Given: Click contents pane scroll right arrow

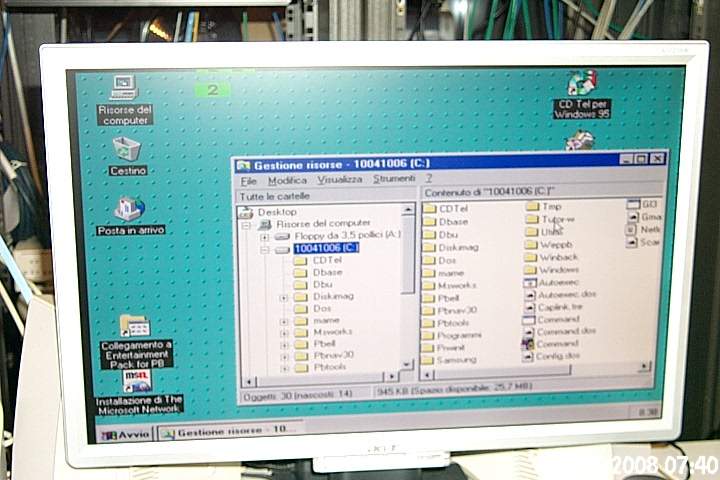Looking at the screenshot, I should click(645, 366).
